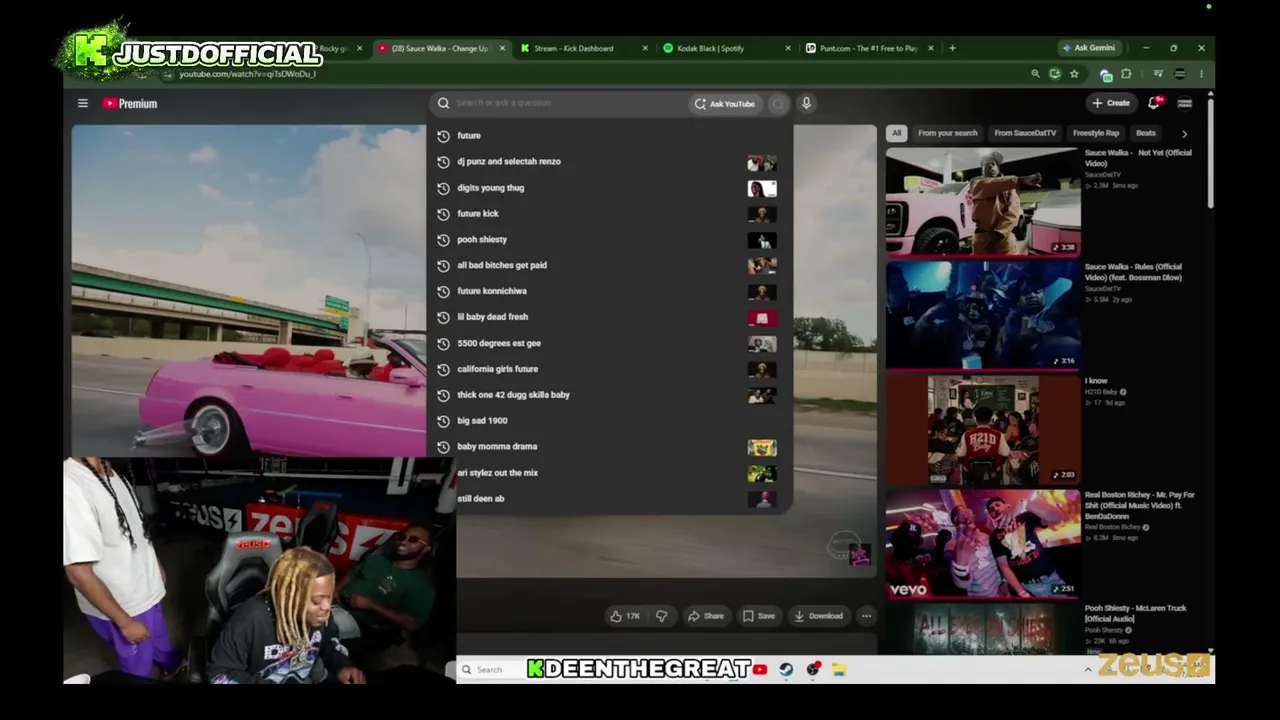
Task: Pick the 'future konnichiwa' suggestion
Action: click(609, 291)
